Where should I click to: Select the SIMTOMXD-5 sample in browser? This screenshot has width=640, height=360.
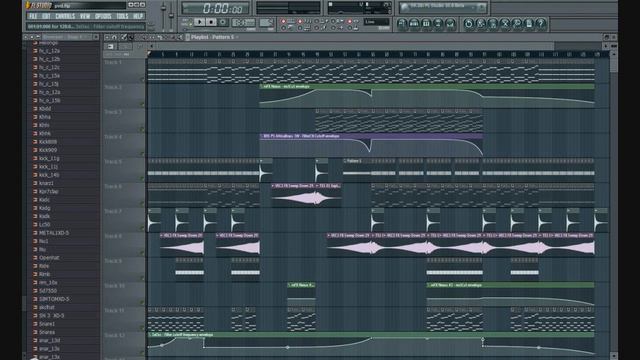54,299
